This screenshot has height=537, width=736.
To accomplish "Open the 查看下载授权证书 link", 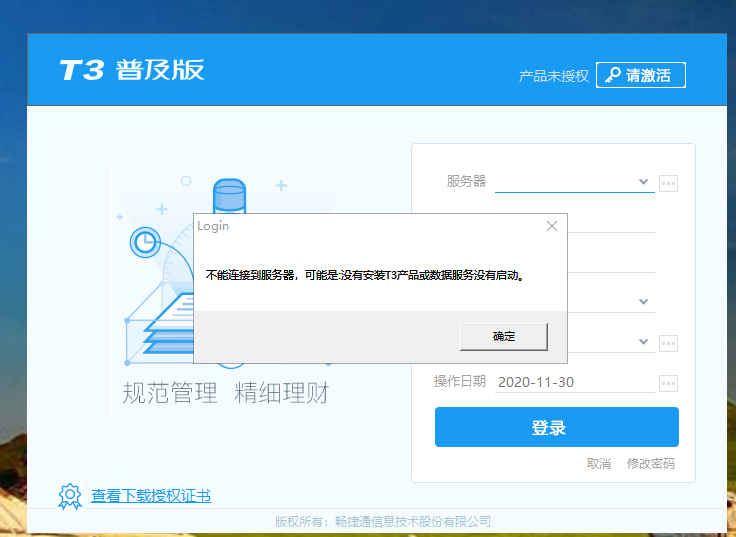I will point(151,496).
